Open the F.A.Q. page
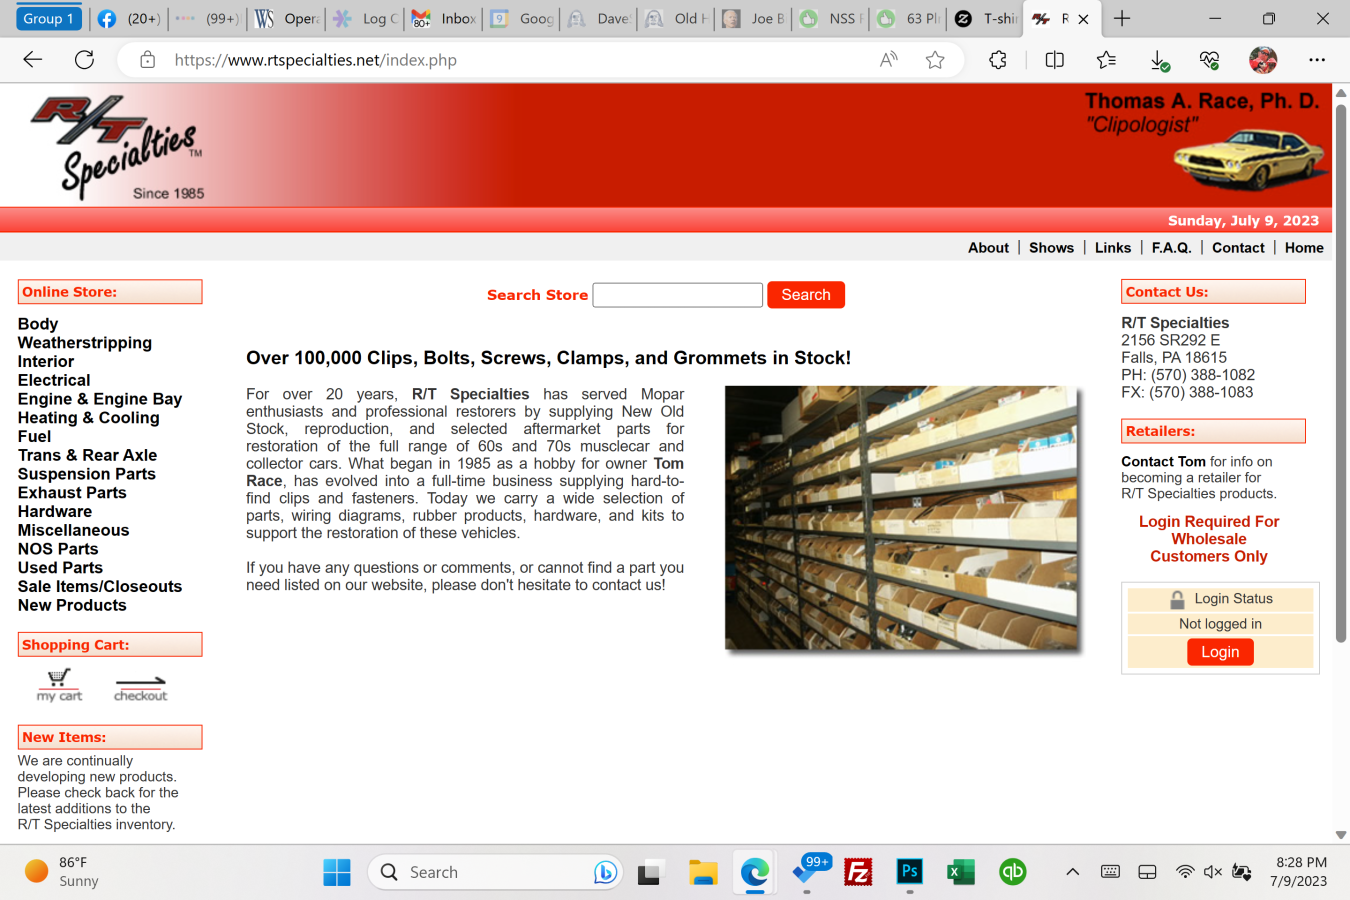 (1171, 248)
